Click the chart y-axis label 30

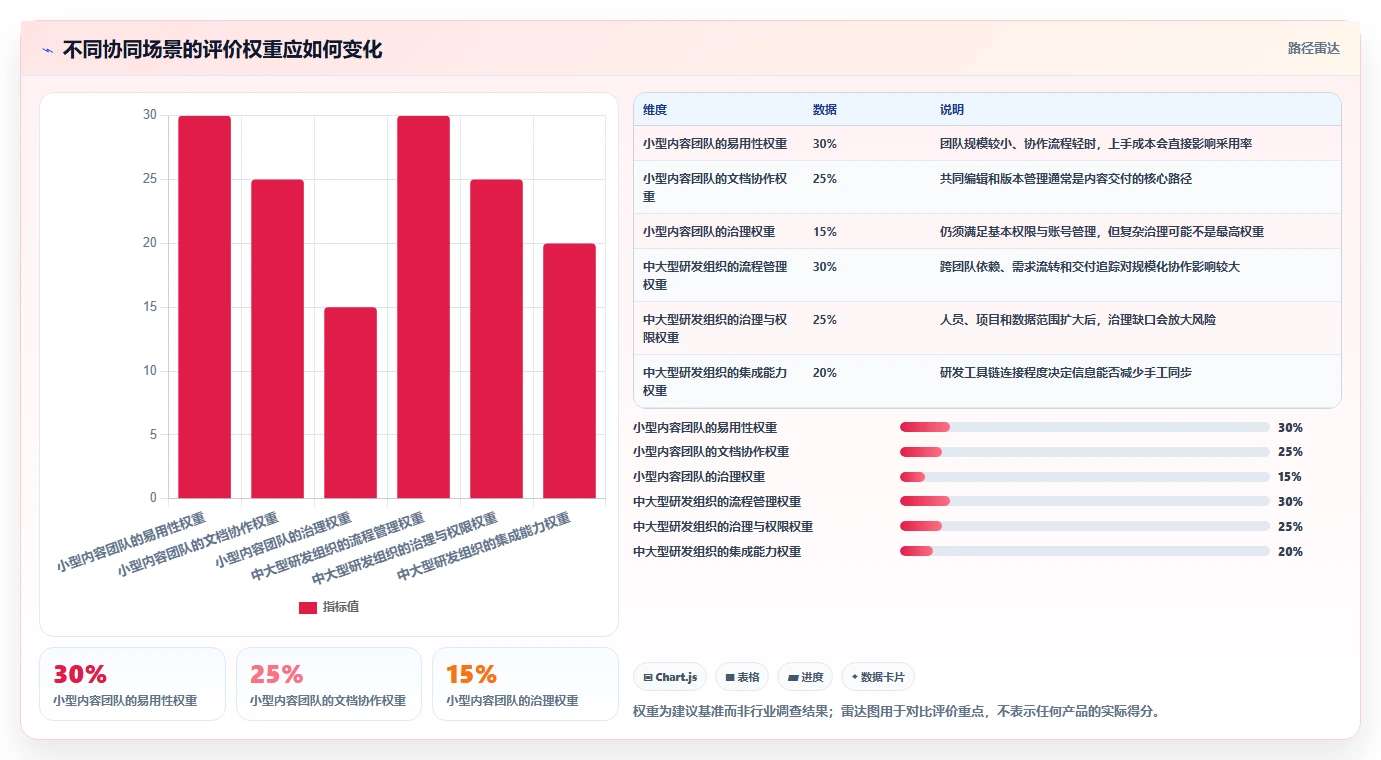150,115
